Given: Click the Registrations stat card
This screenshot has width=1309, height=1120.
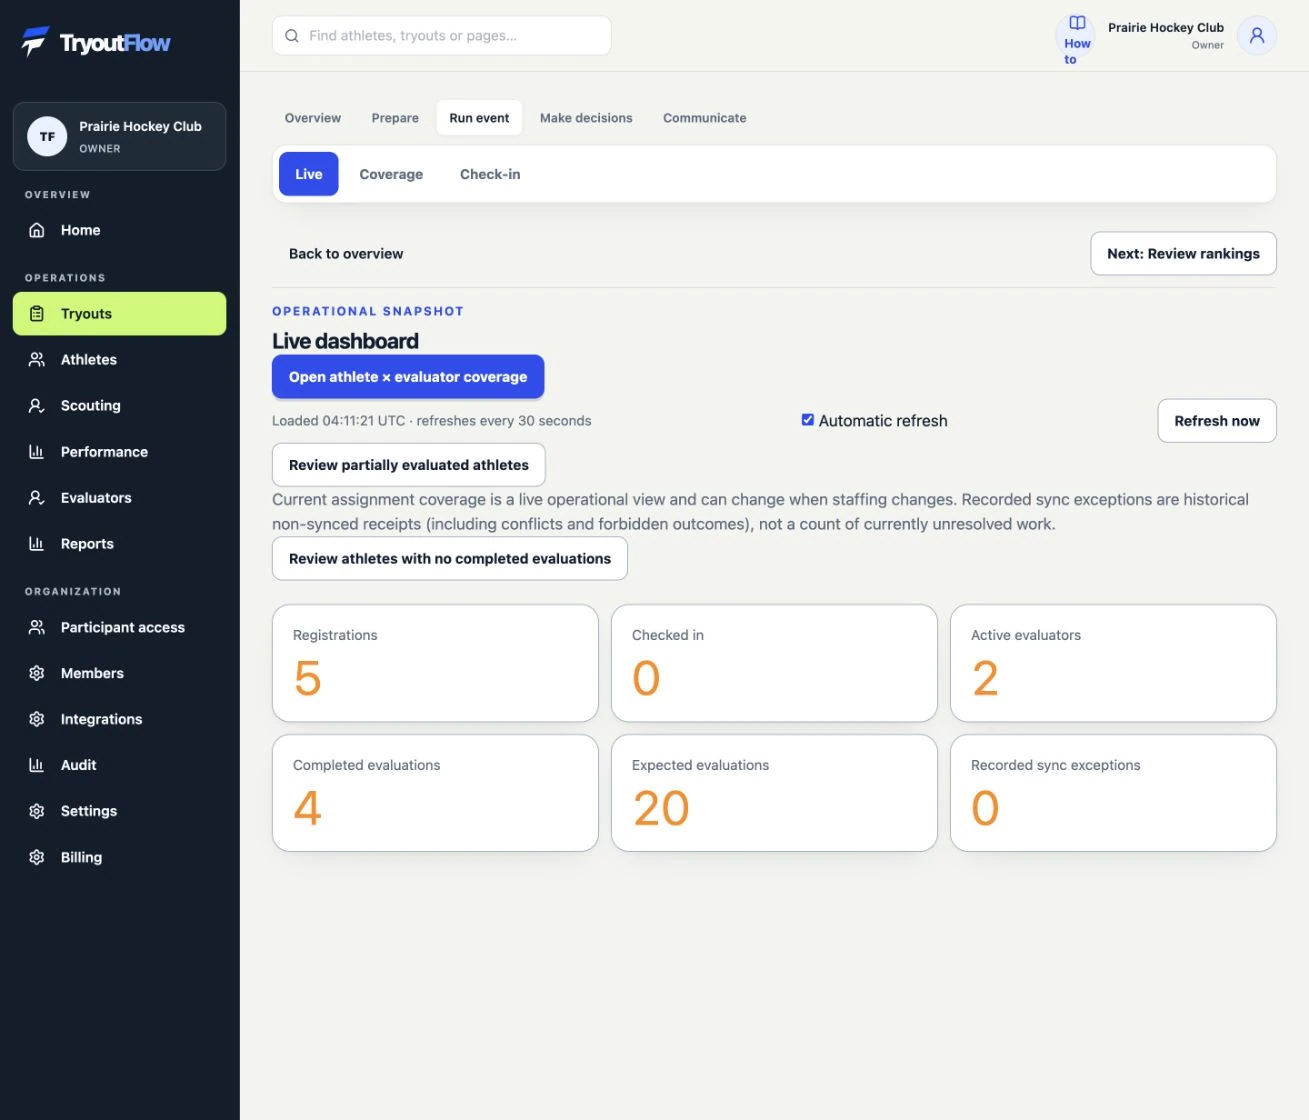Looking at the screenshot, I should tap(435, 663).
